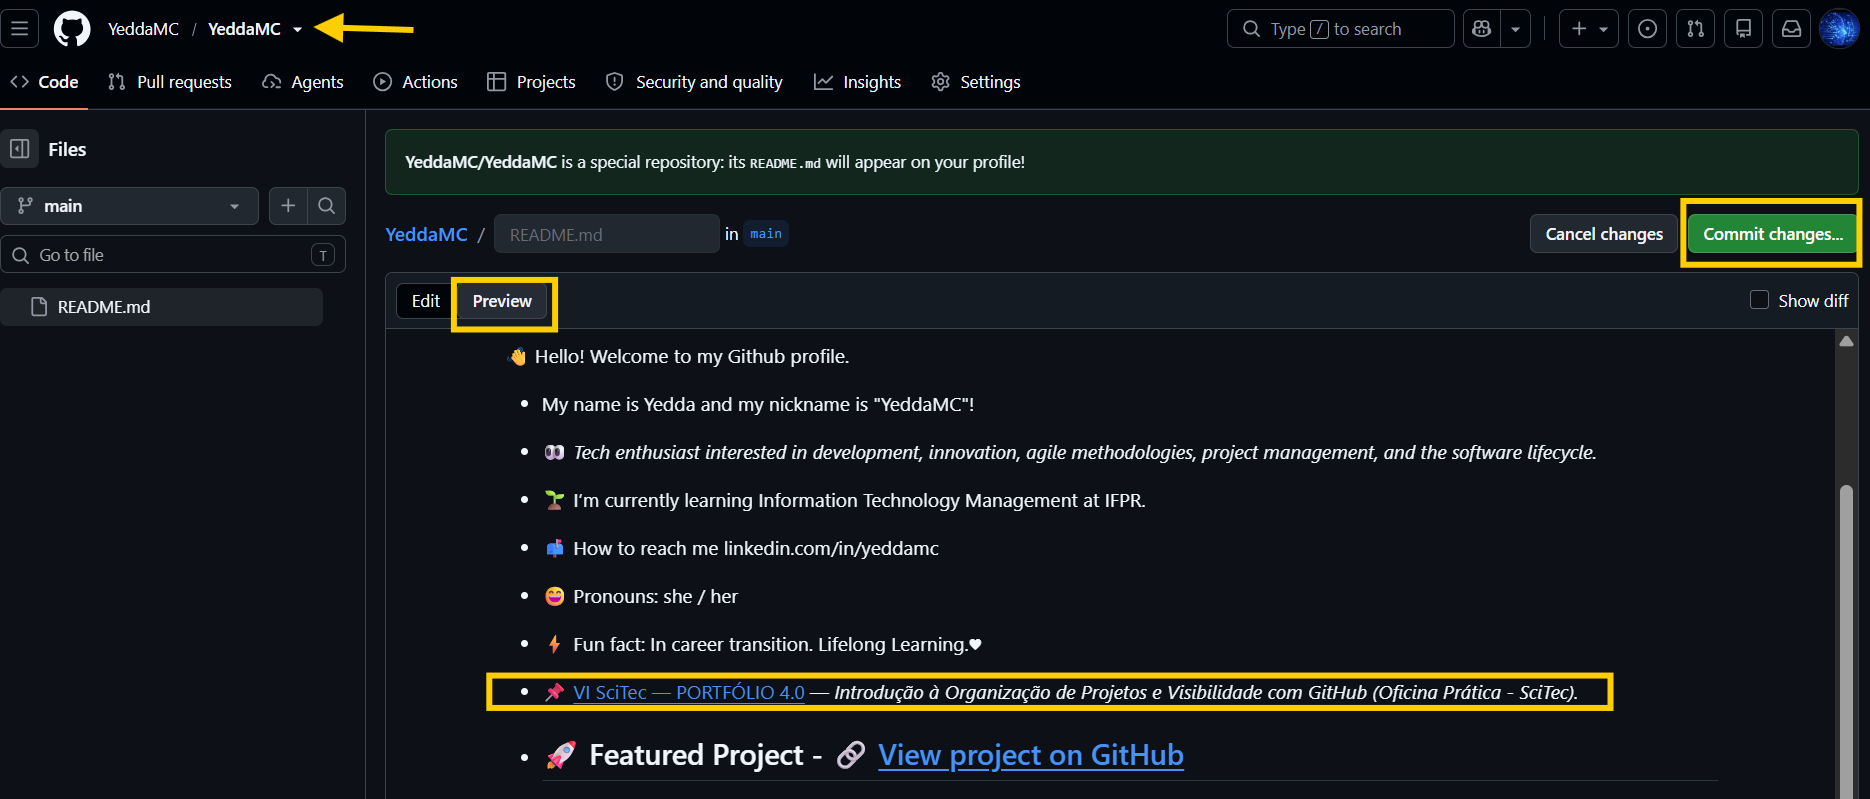Select README.md in the file tree

(162, 307)
